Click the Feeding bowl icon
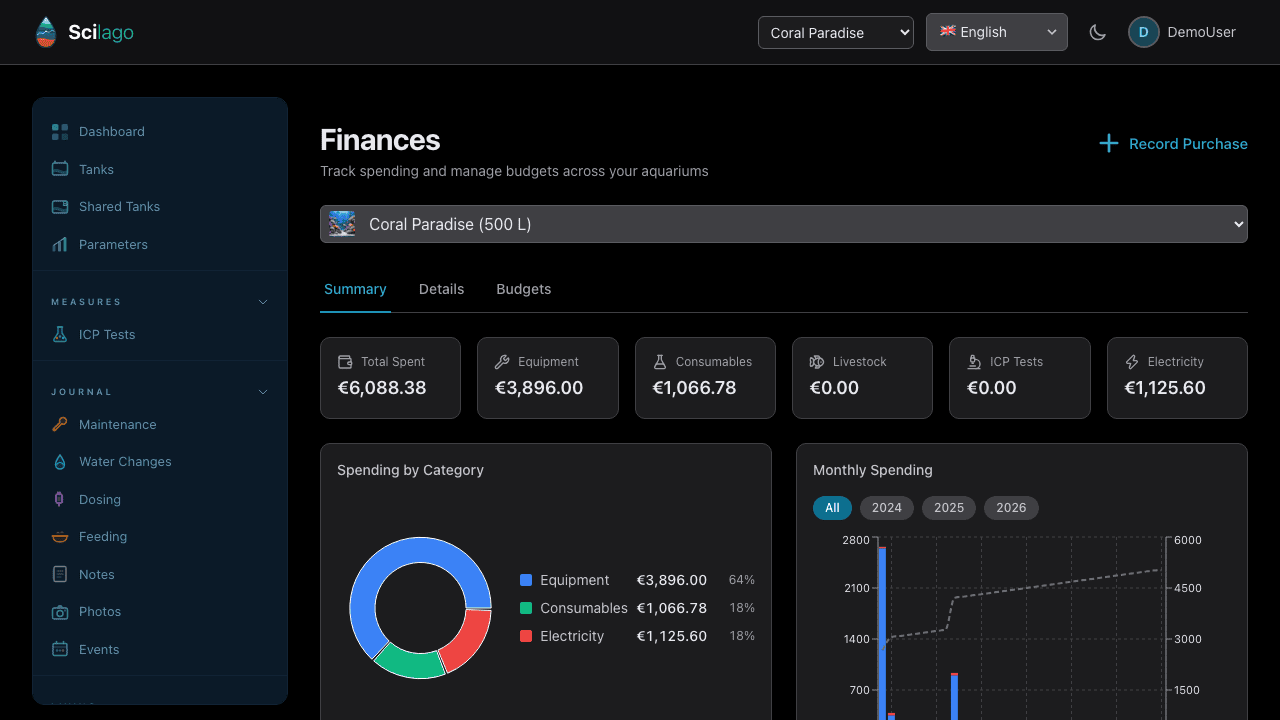The width and height of the screenshot is (1280, 720). point(60,537)
